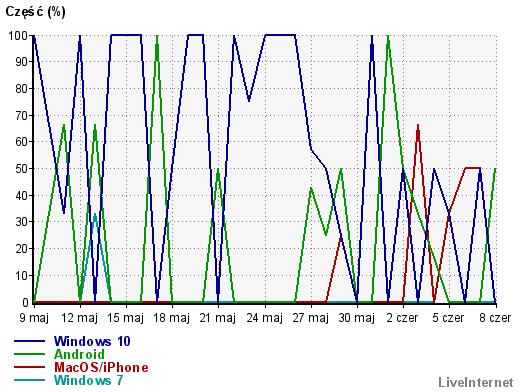Click the Część (%) axis title

pos(35,12)
